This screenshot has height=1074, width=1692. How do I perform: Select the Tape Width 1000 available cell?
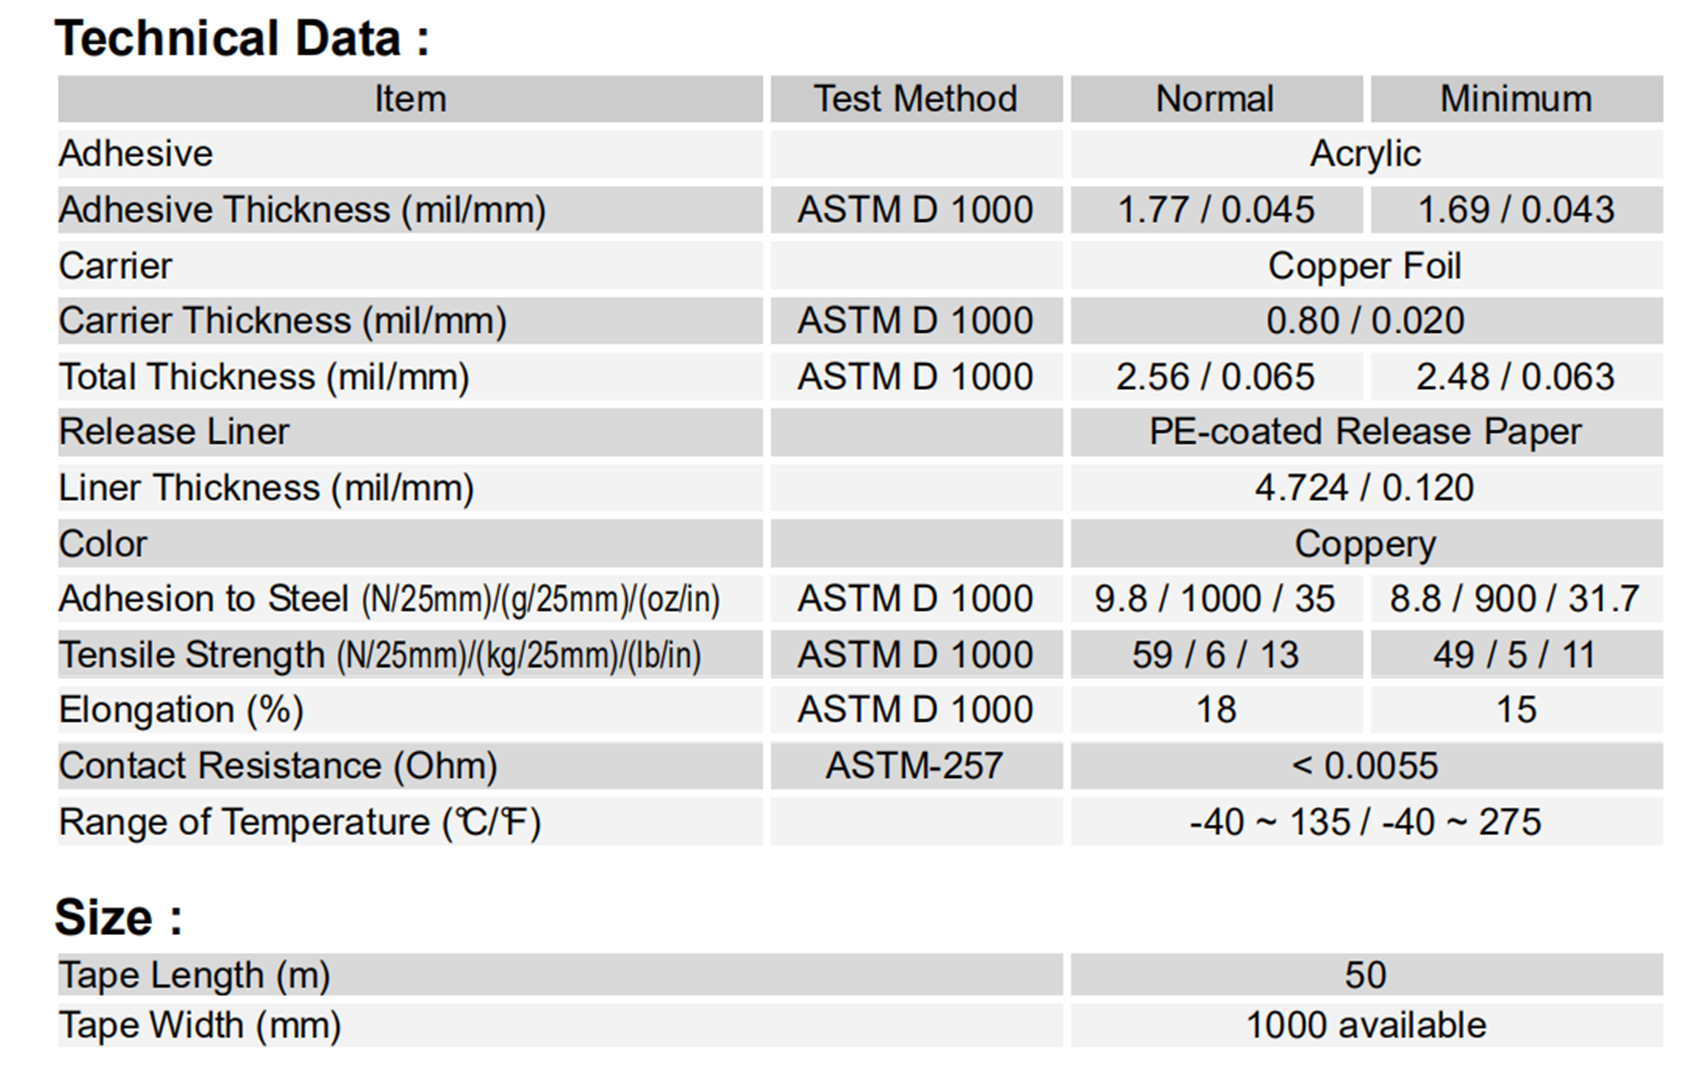tap(1365, 1025)
